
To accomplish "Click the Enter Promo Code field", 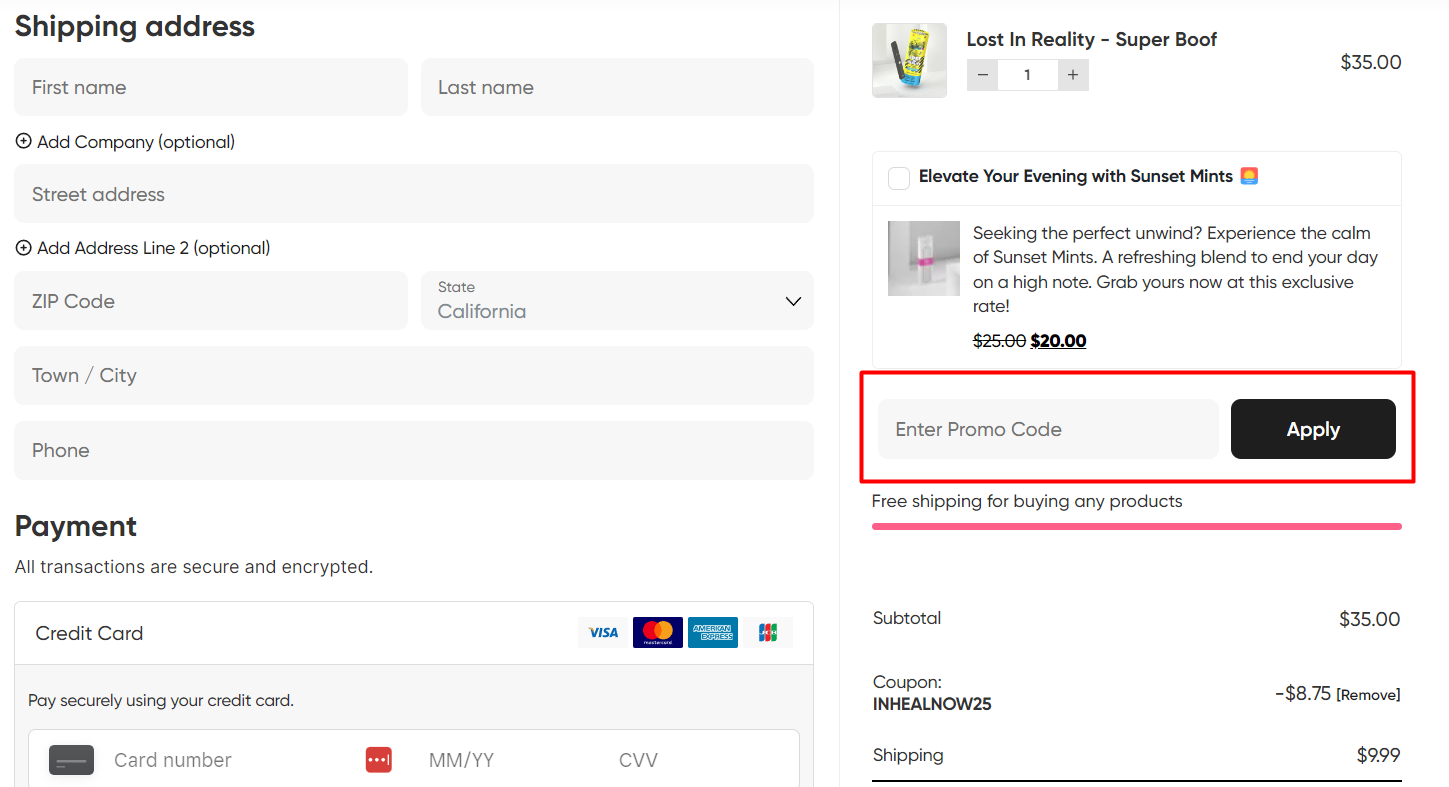I will tap(1048, 429).
